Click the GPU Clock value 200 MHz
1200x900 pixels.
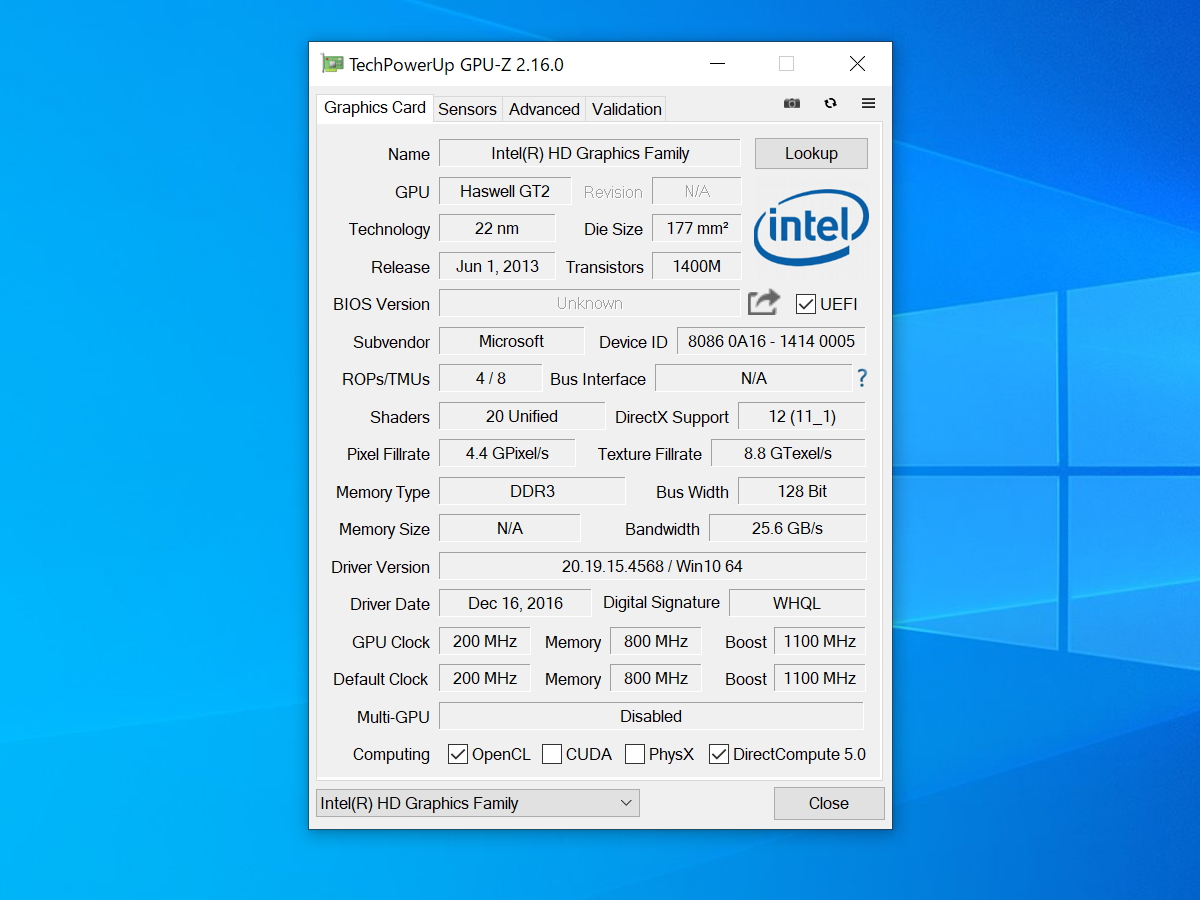(485, 641)
